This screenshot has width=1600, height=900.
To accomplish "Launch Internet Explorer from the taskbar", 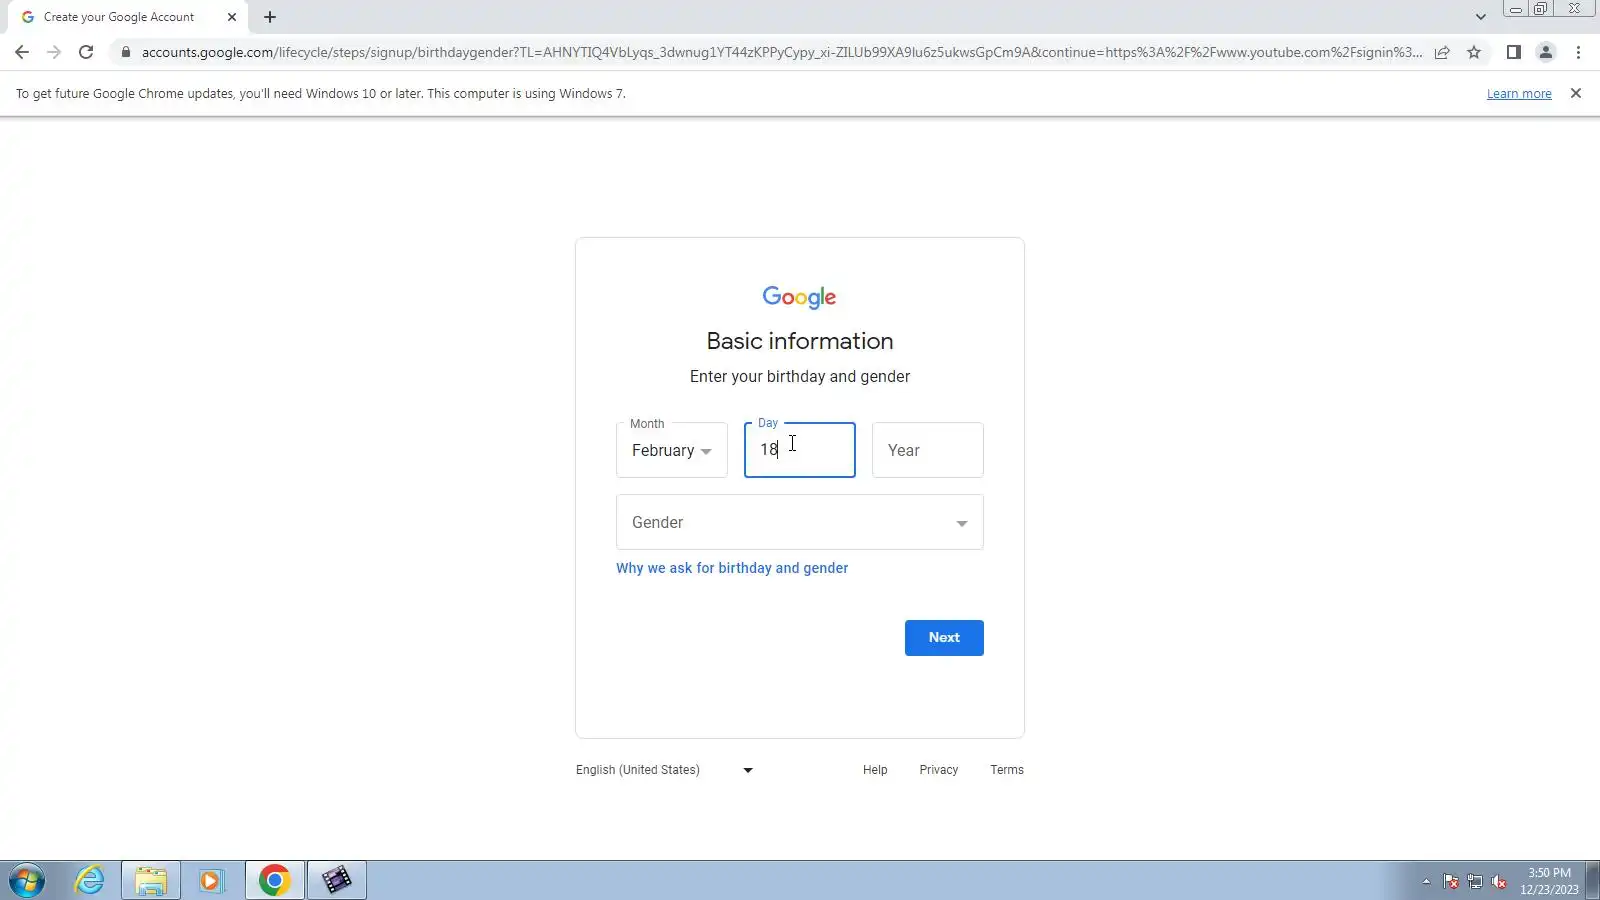I will [90, 880].
